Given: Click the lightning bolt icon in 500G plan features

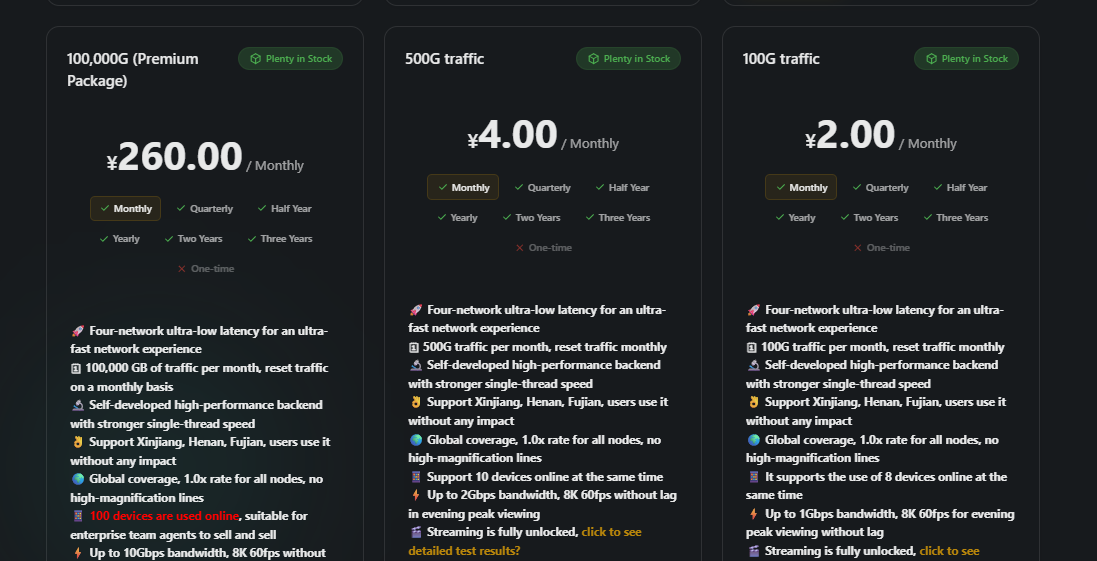Looking at the screenshot, I should tap(415, 496).
